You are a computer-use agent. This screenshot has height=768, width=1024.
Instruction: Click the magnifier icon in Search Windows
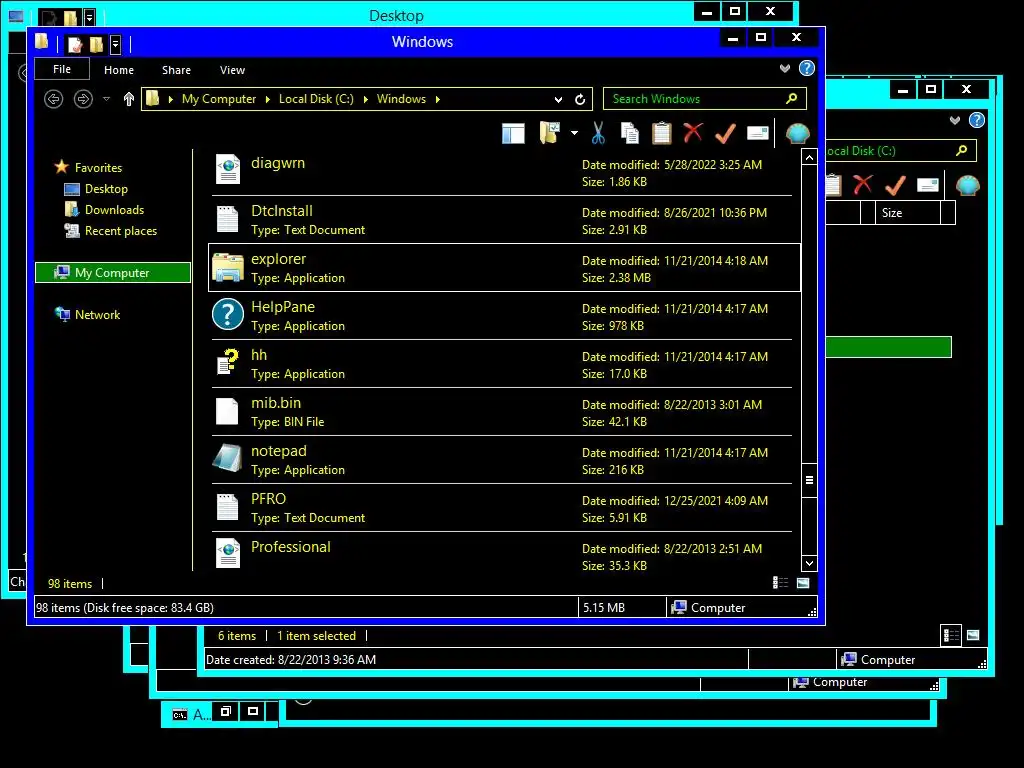(x=792, y=99)
